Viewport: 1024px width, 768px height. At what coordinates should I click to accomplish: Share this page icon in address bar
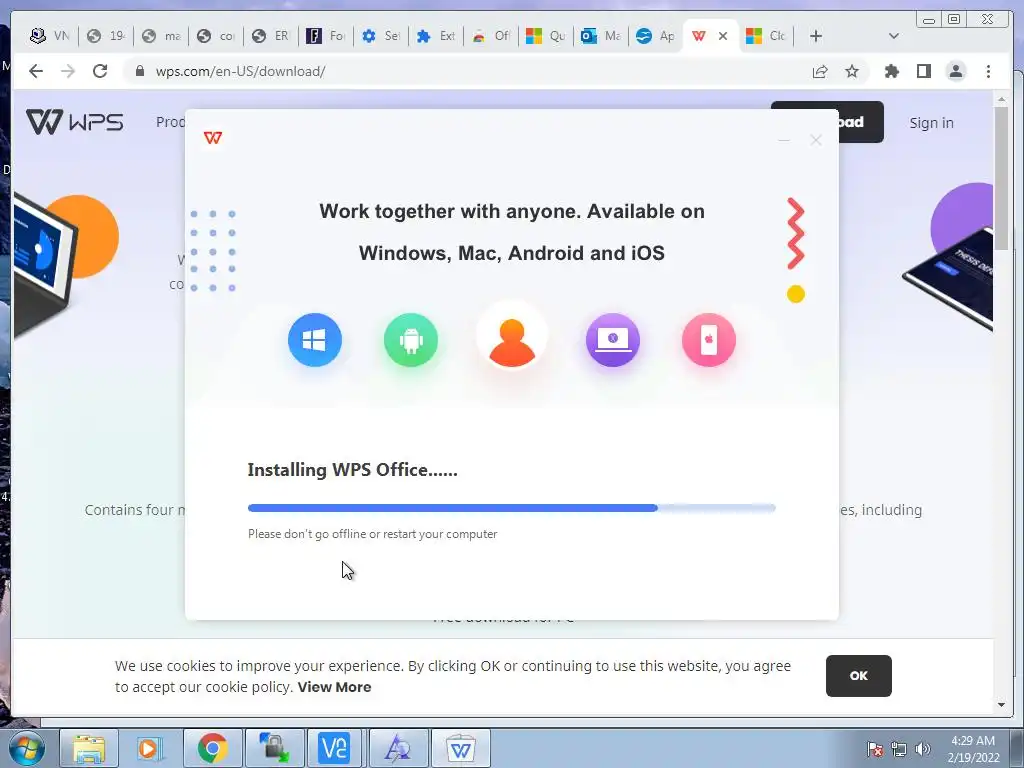(820, 71)
